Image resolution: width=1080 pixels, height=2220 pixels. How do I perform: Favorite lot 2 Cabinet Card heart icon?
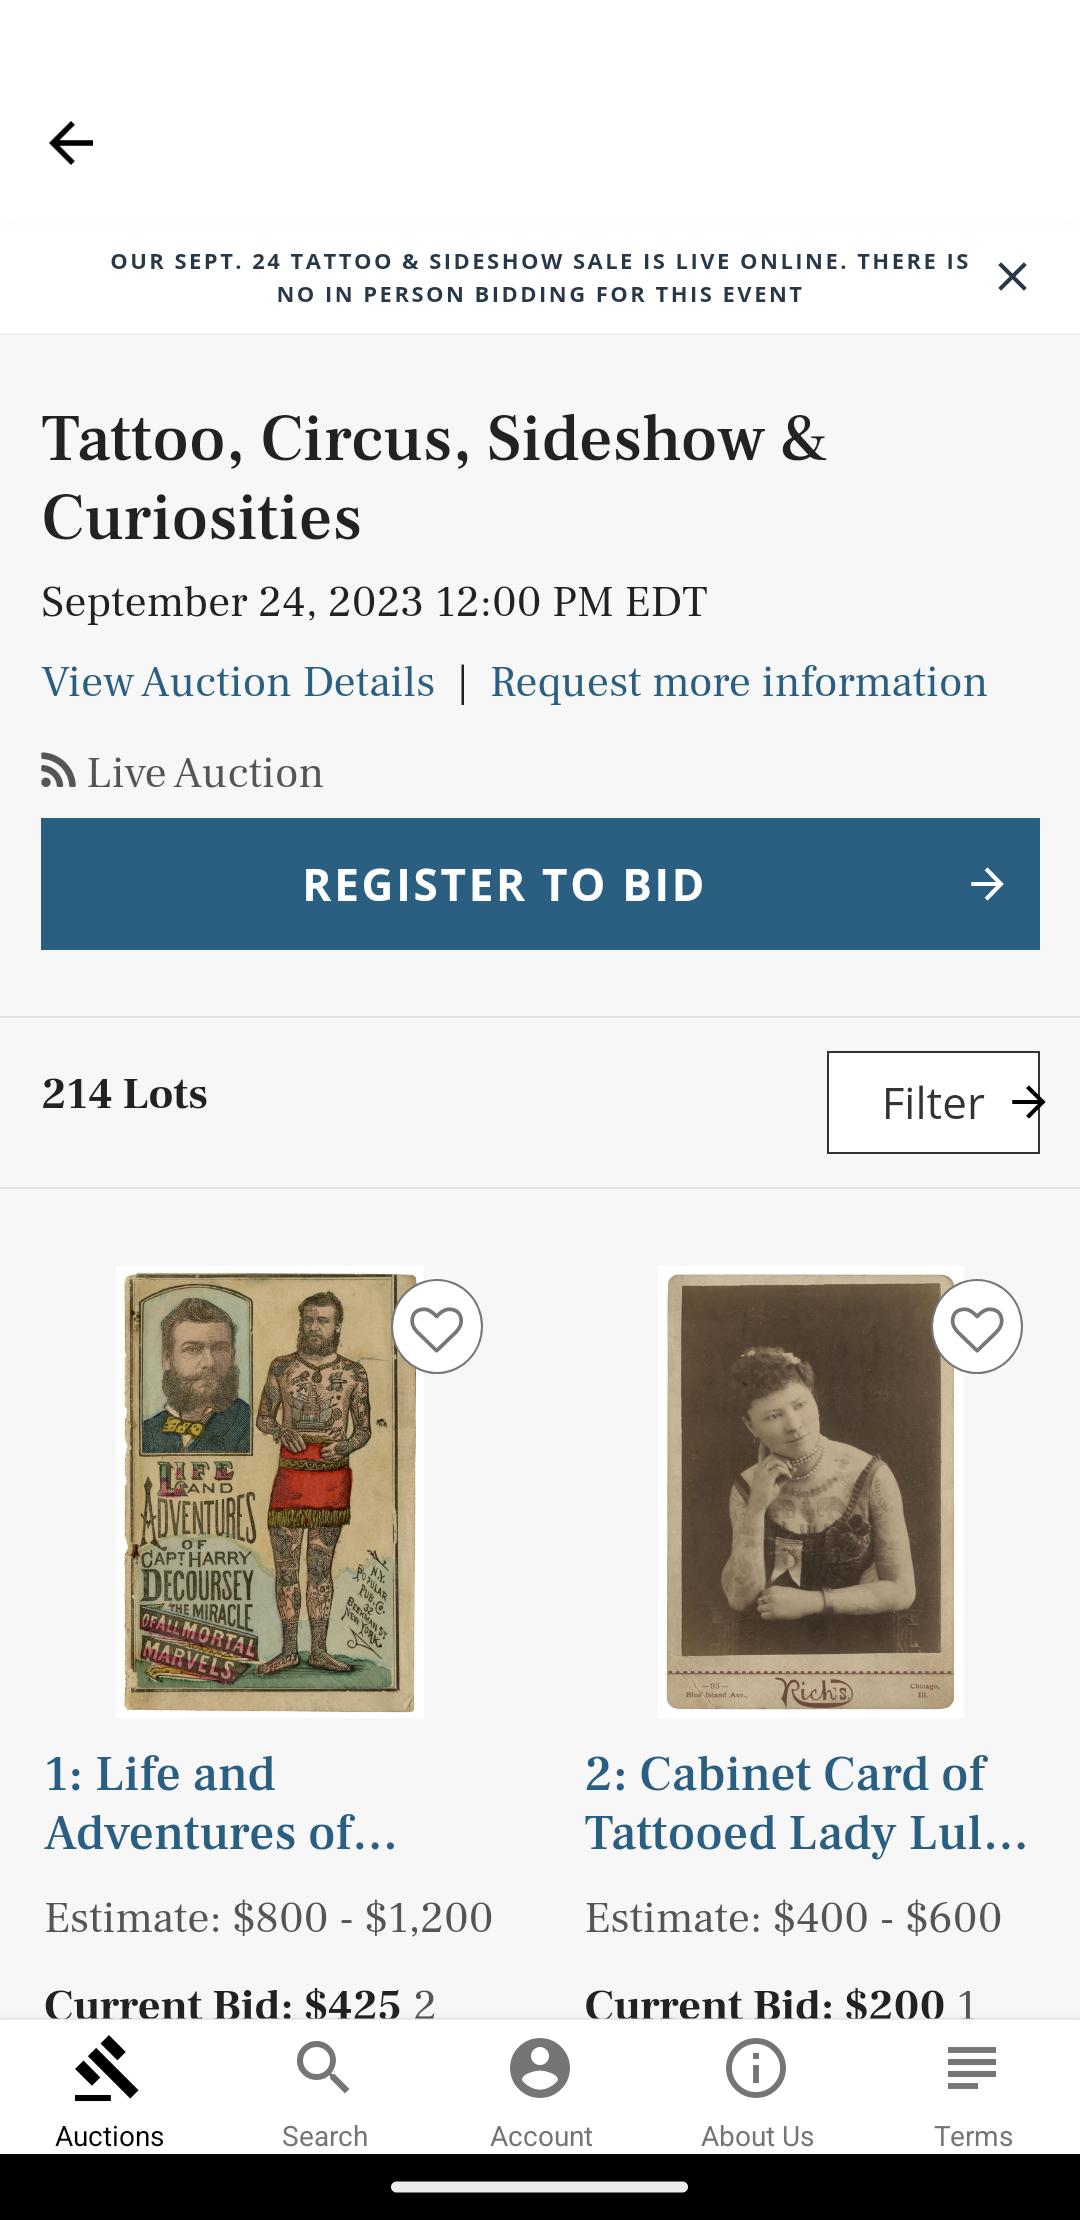tap(977, 1327)
